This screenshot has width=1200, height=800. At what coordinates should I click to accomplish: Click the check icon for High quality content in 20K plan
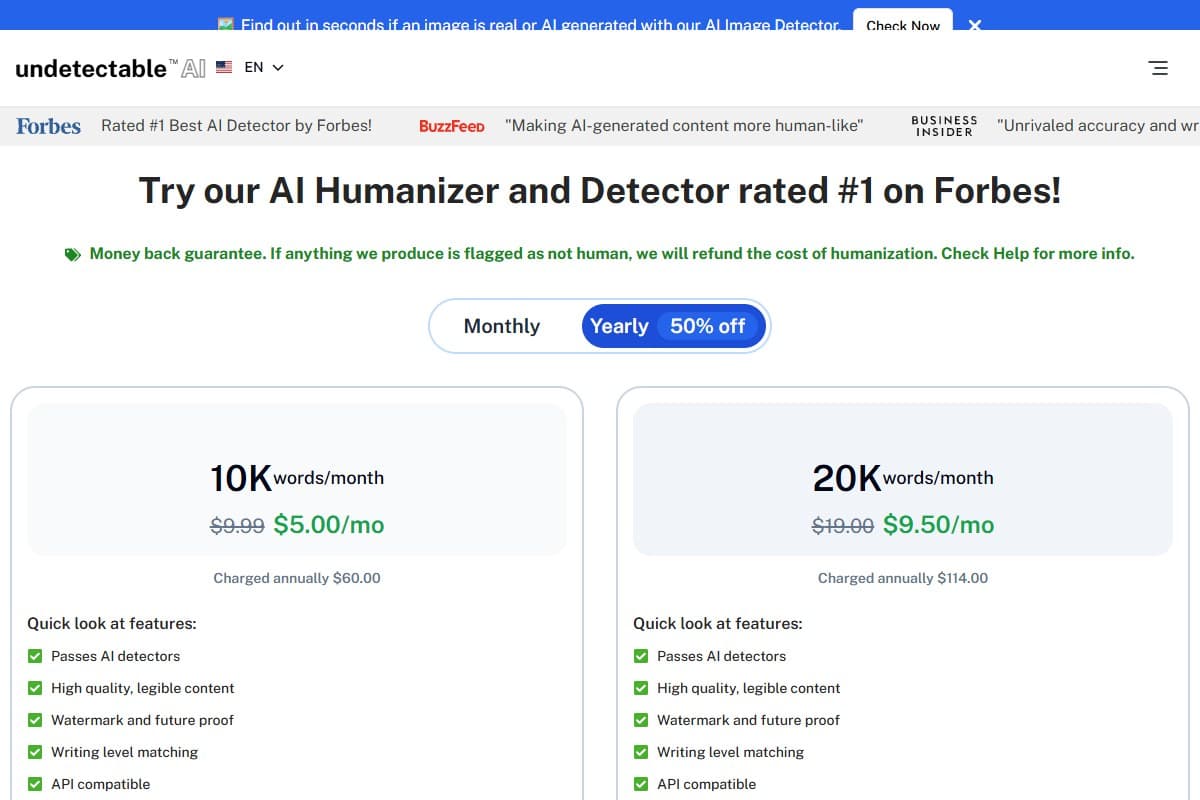pyautogui.click(x=641, y=688)
